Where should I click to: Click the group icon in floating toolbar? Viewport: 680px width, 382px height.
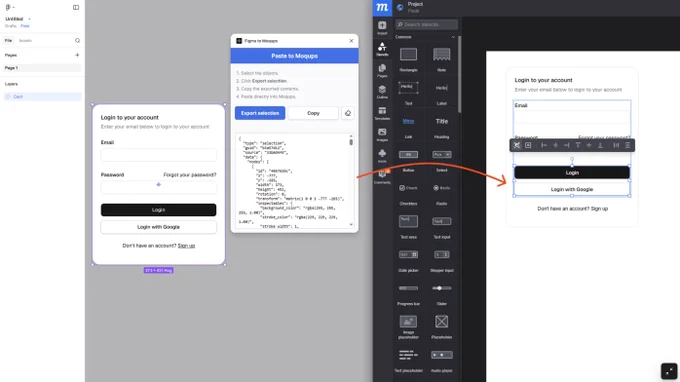528,145
